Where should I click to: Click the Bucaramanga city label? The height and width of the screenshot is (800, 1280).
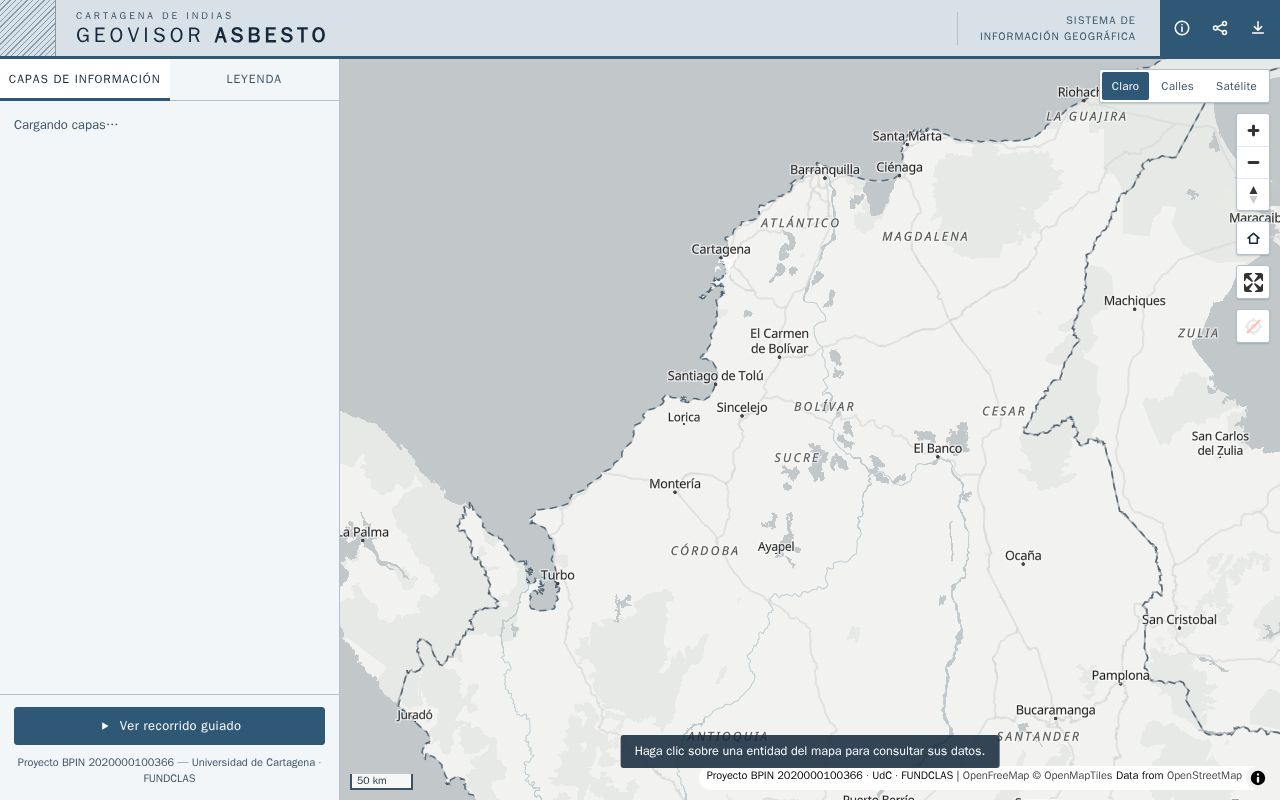(x=1055, y=711)
